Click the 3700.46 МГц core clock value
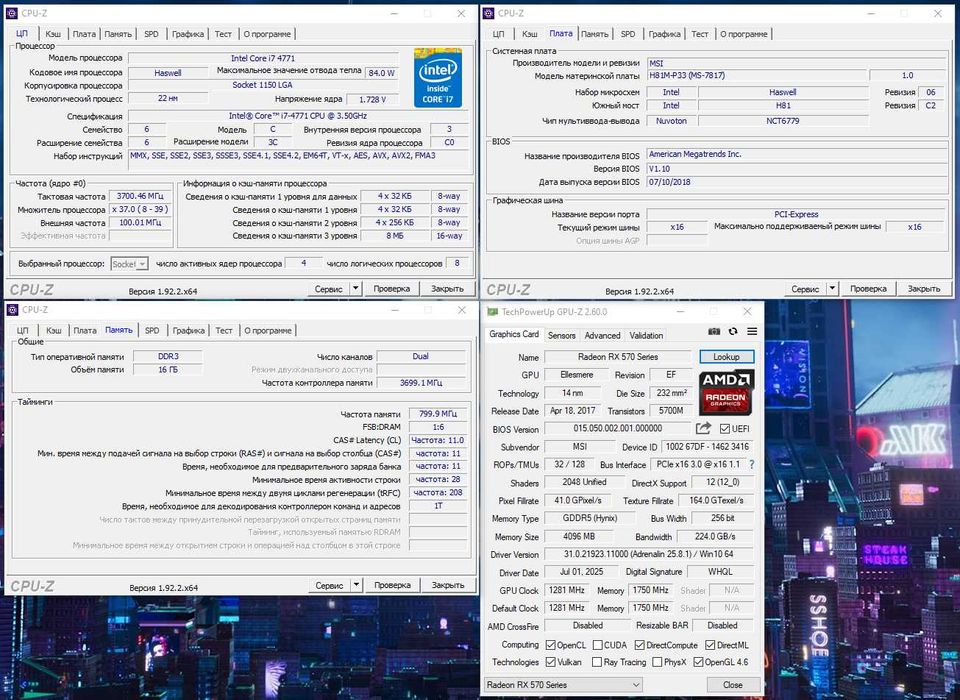 (x=140, y=196)
